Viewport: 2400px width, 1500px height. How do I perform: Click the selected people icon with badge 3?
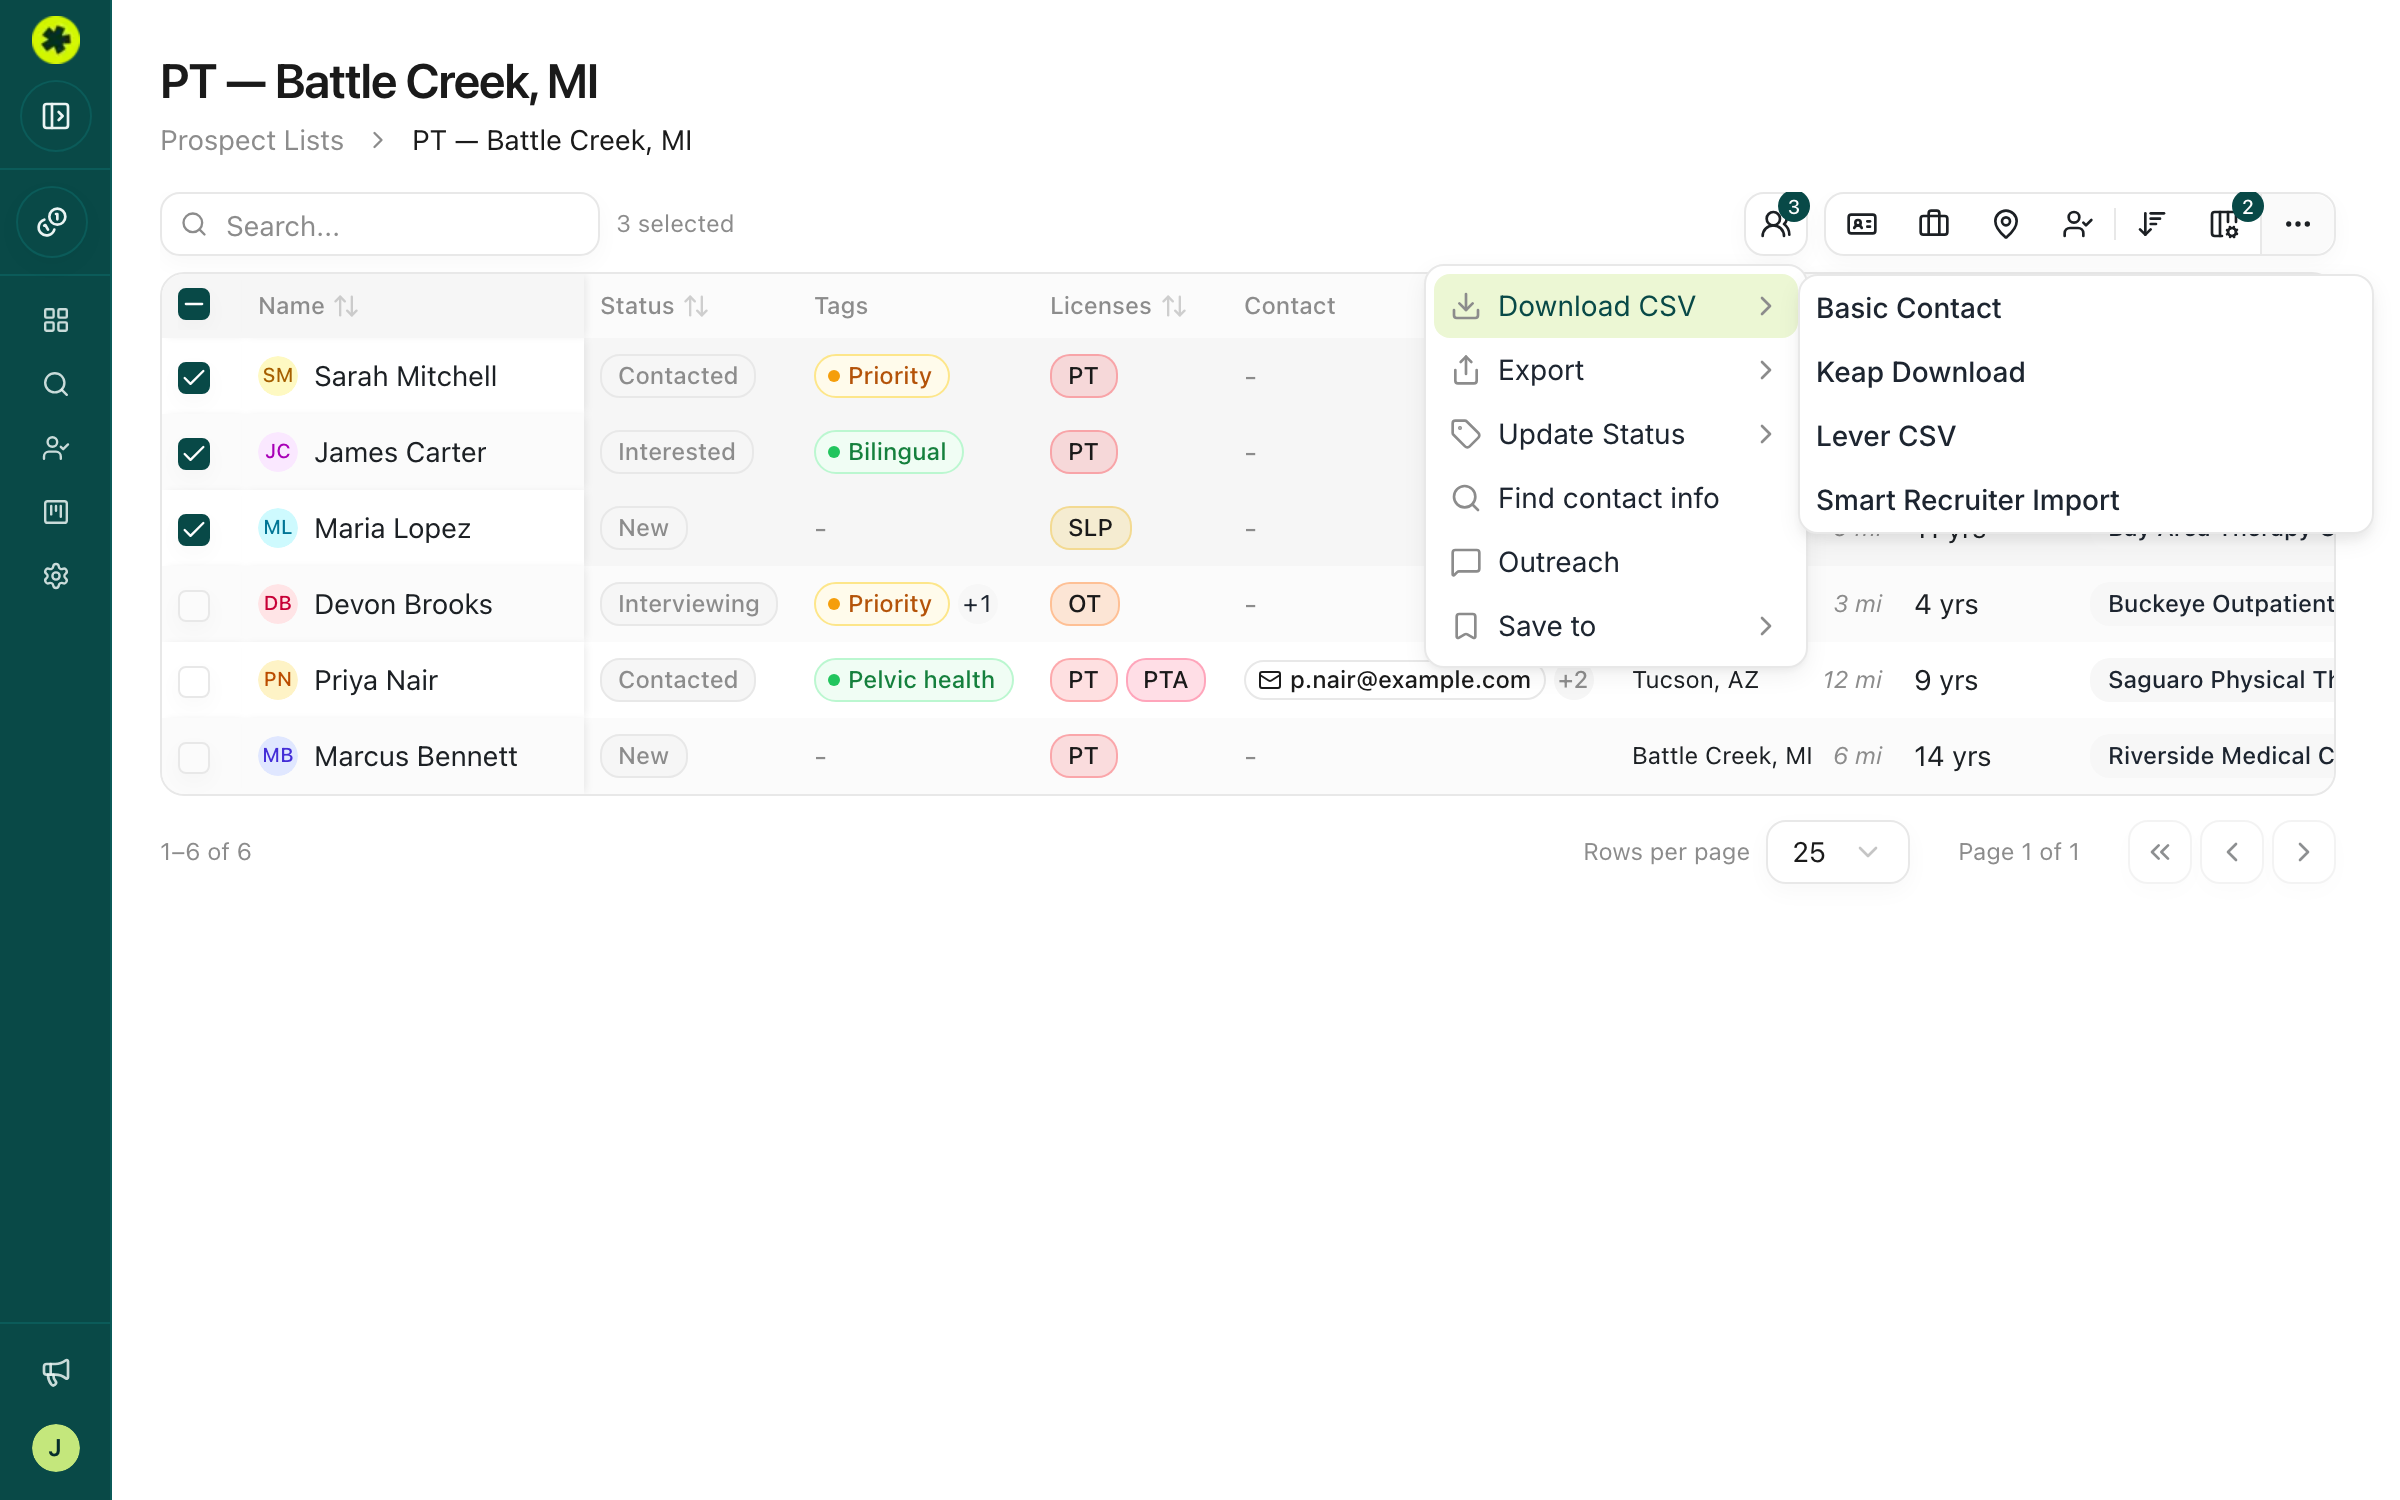(1776, 224)
